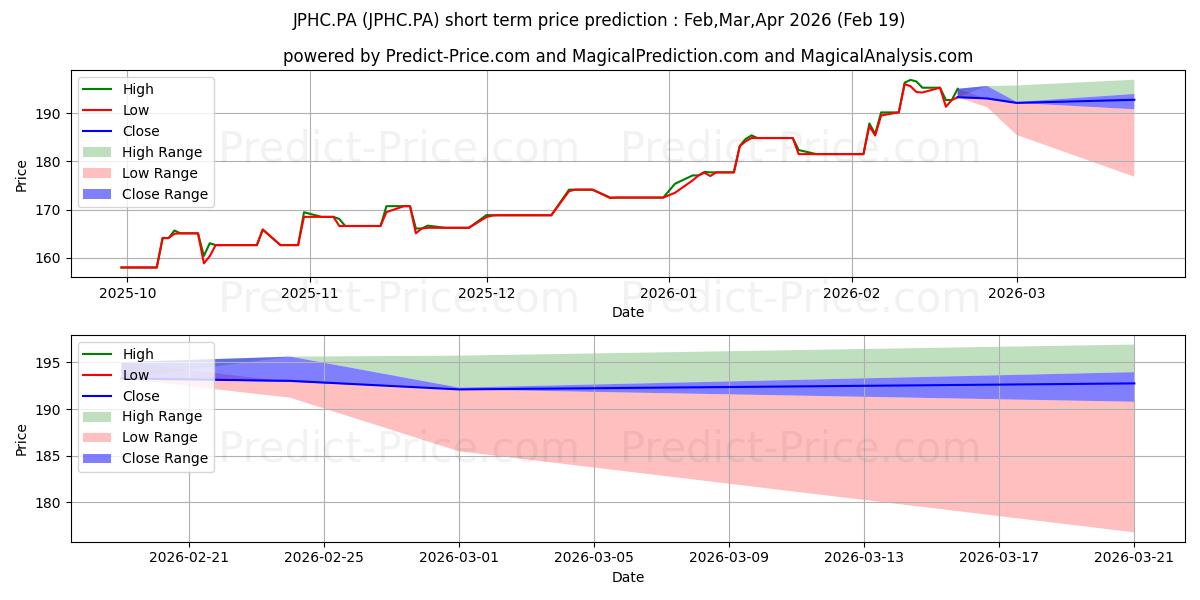Click the Date label under bottom chart
Screen dimensions: 1200x600
click(627, 577)
